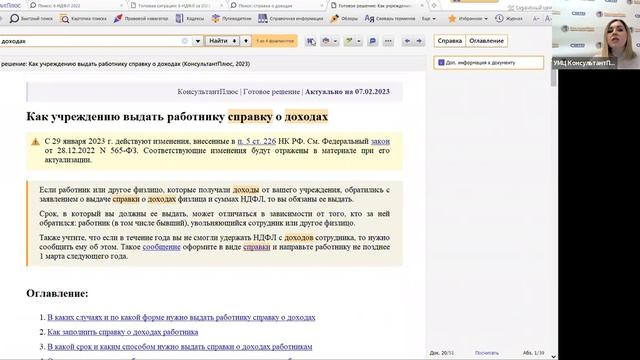640x360 pixels.
Task: Open link 'п. 5 ст. 226'
Action: click(257, 141)
